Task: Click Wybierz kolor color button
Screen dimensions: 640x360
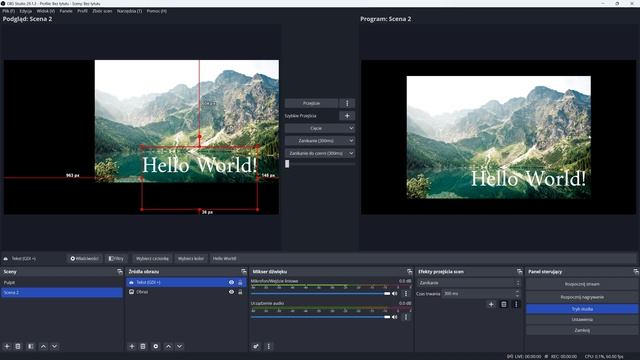Action: click(191, 258)
